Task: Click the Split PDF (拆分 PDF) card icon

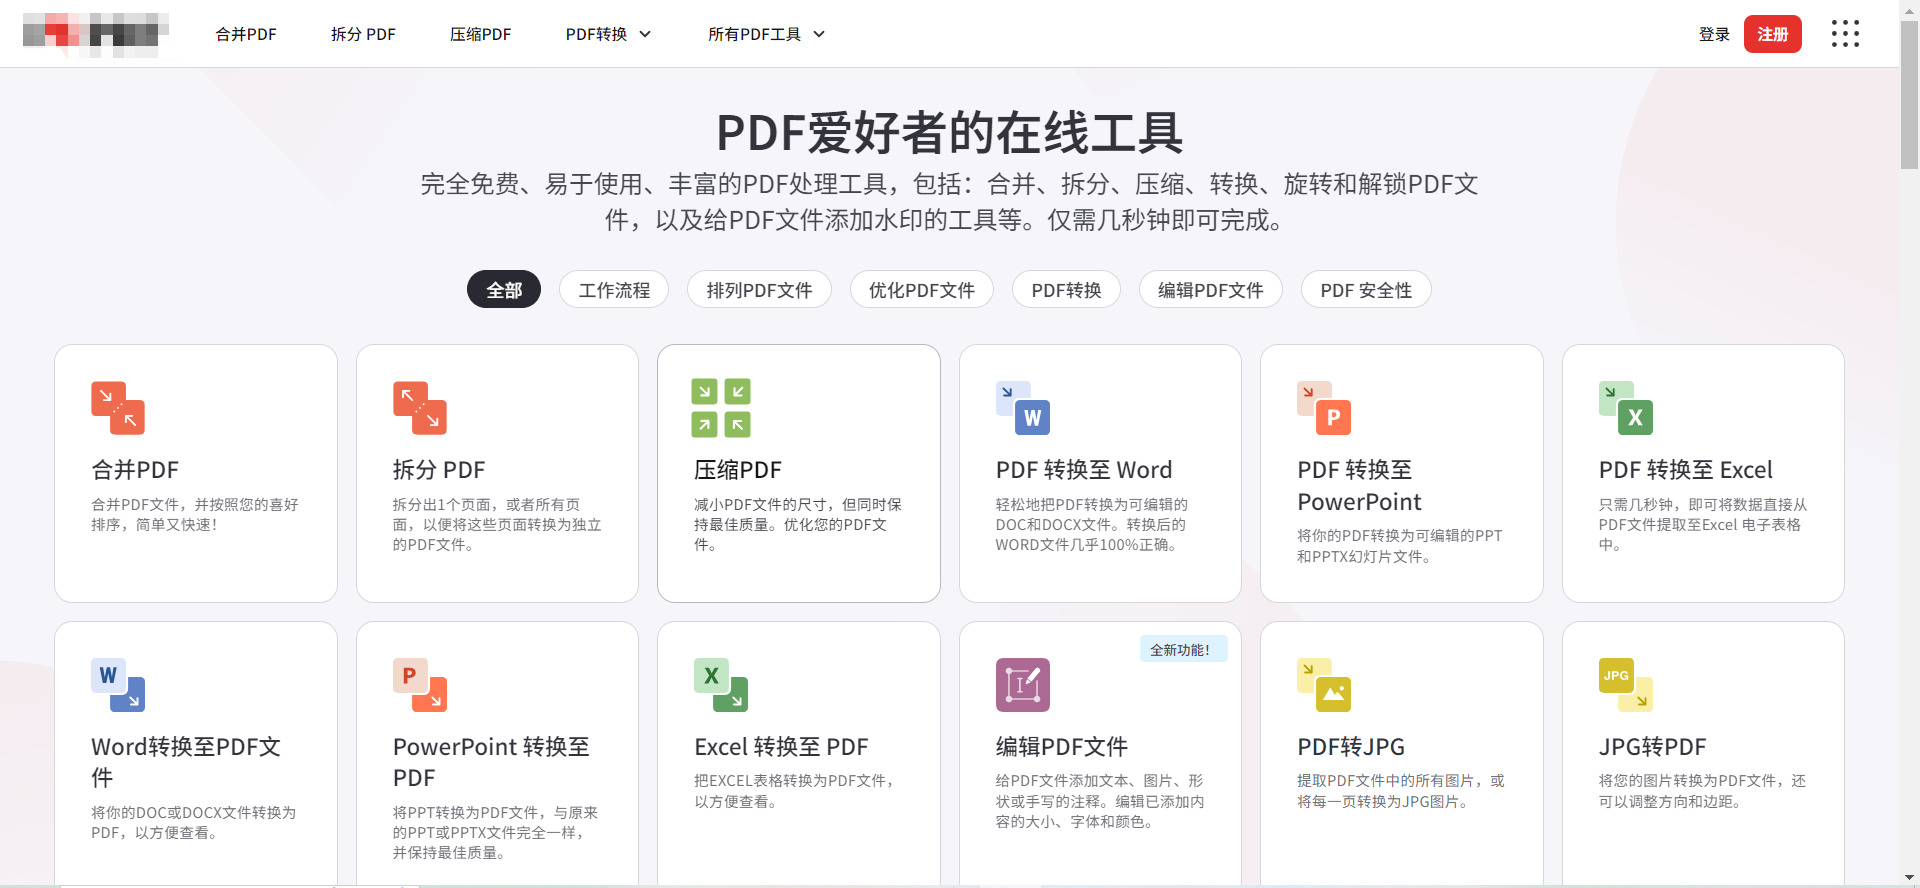Action: 420,408
